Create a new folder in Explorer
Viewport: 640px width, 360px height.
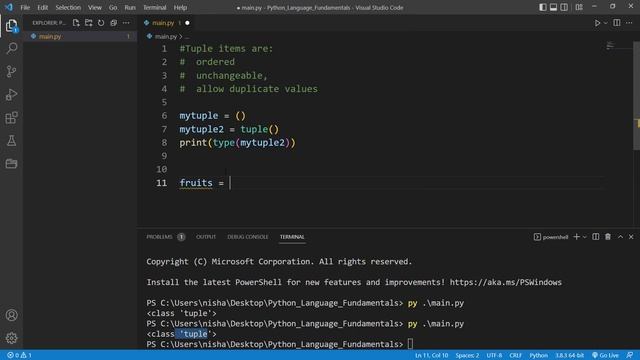point(89,23)
